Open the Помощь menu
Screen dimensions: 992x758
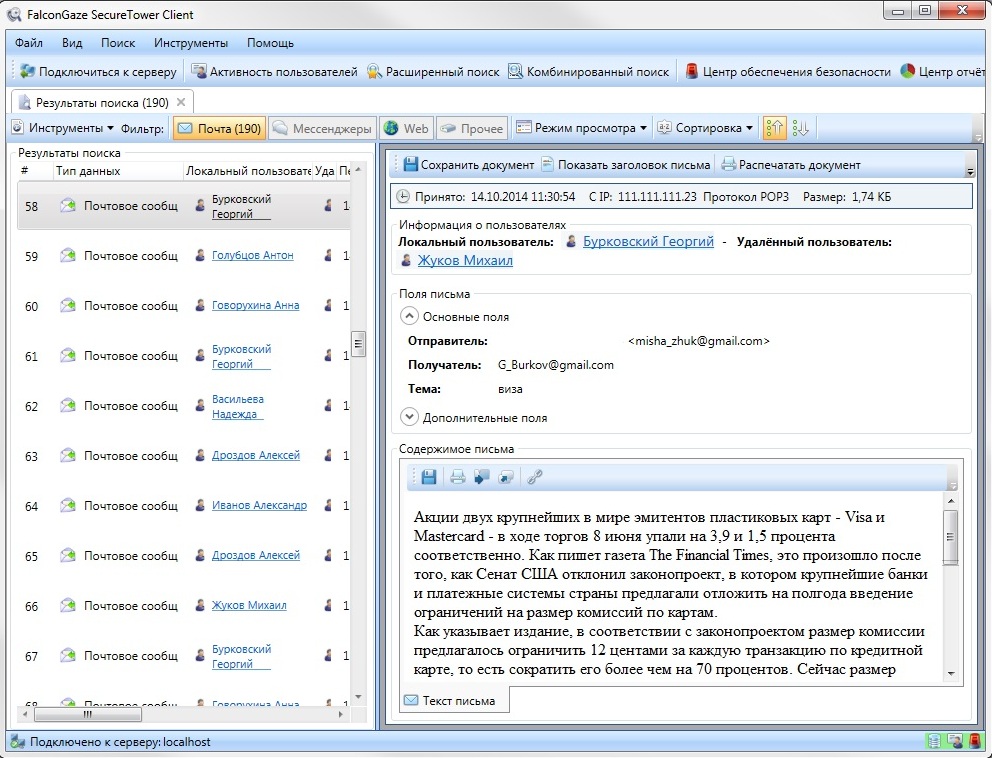click(270, 43)
